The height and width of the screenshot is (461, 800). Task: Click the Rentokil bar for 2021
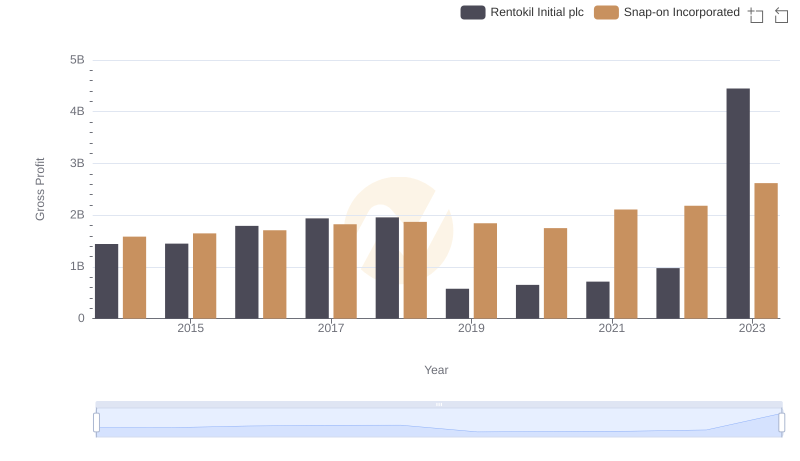[x=597, y=300]
